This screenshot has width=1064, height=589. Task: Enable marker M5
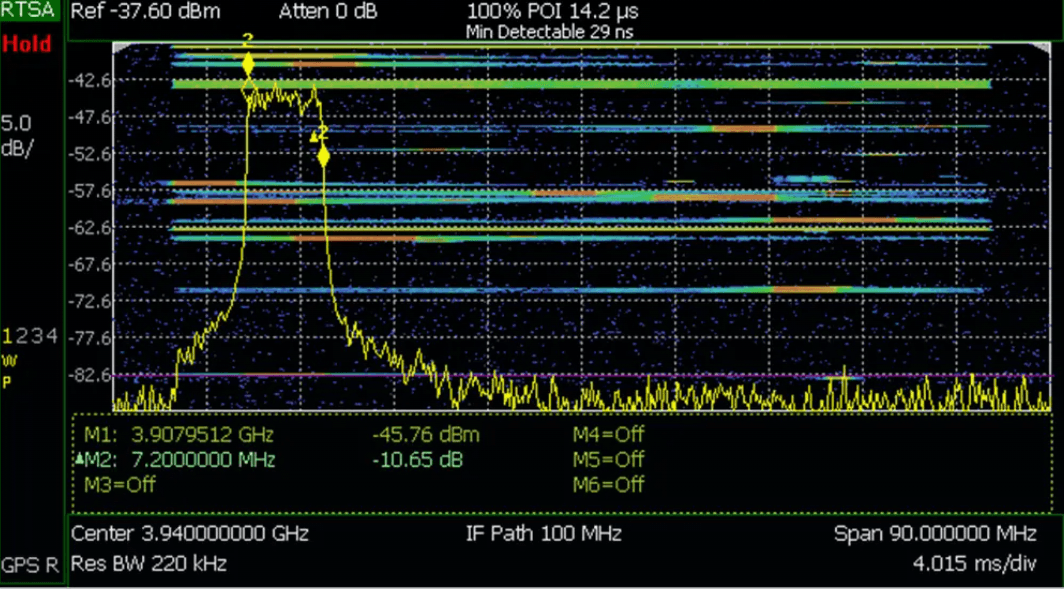coord(611,460)
